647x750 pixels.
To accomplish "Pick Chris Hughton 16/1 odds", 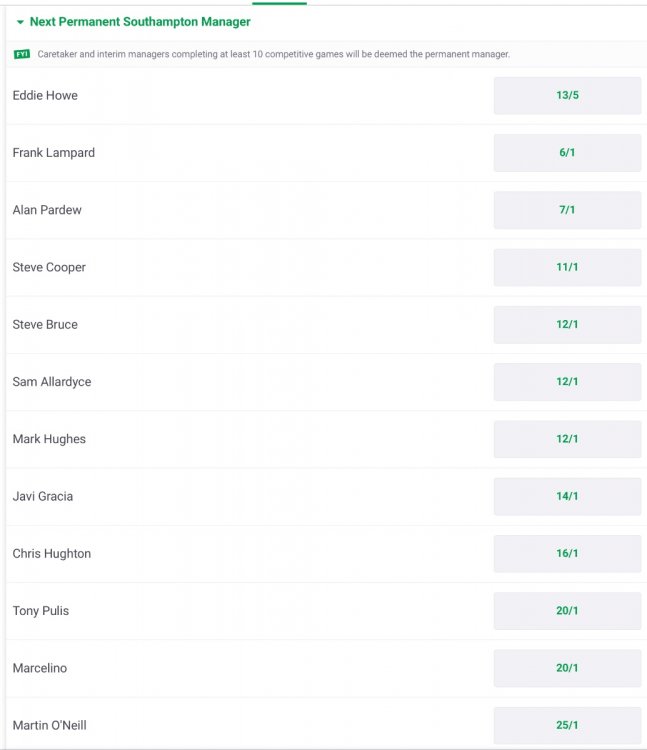I will 567,554.
